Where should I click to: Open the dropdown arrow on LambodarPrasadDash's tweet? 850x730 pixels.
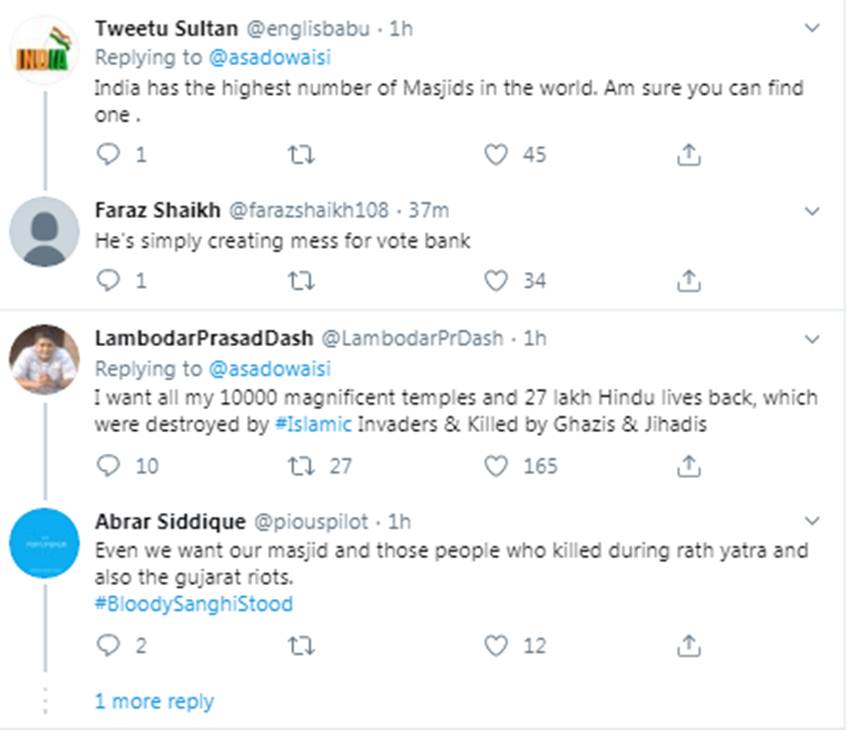[812, 339]
